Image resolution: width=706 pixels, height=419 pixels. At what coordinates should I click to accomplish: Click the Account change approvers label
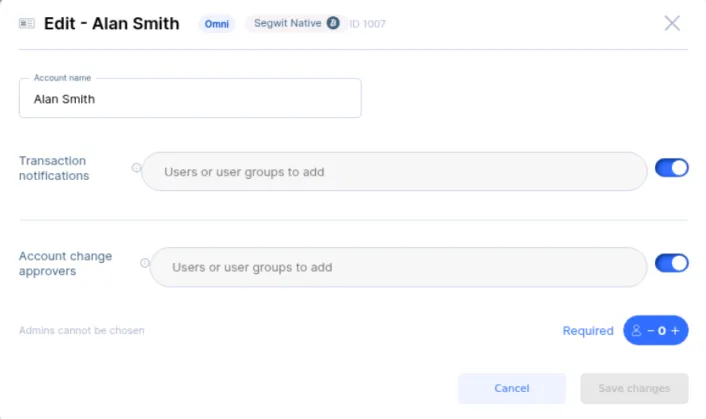coord(65,263)
